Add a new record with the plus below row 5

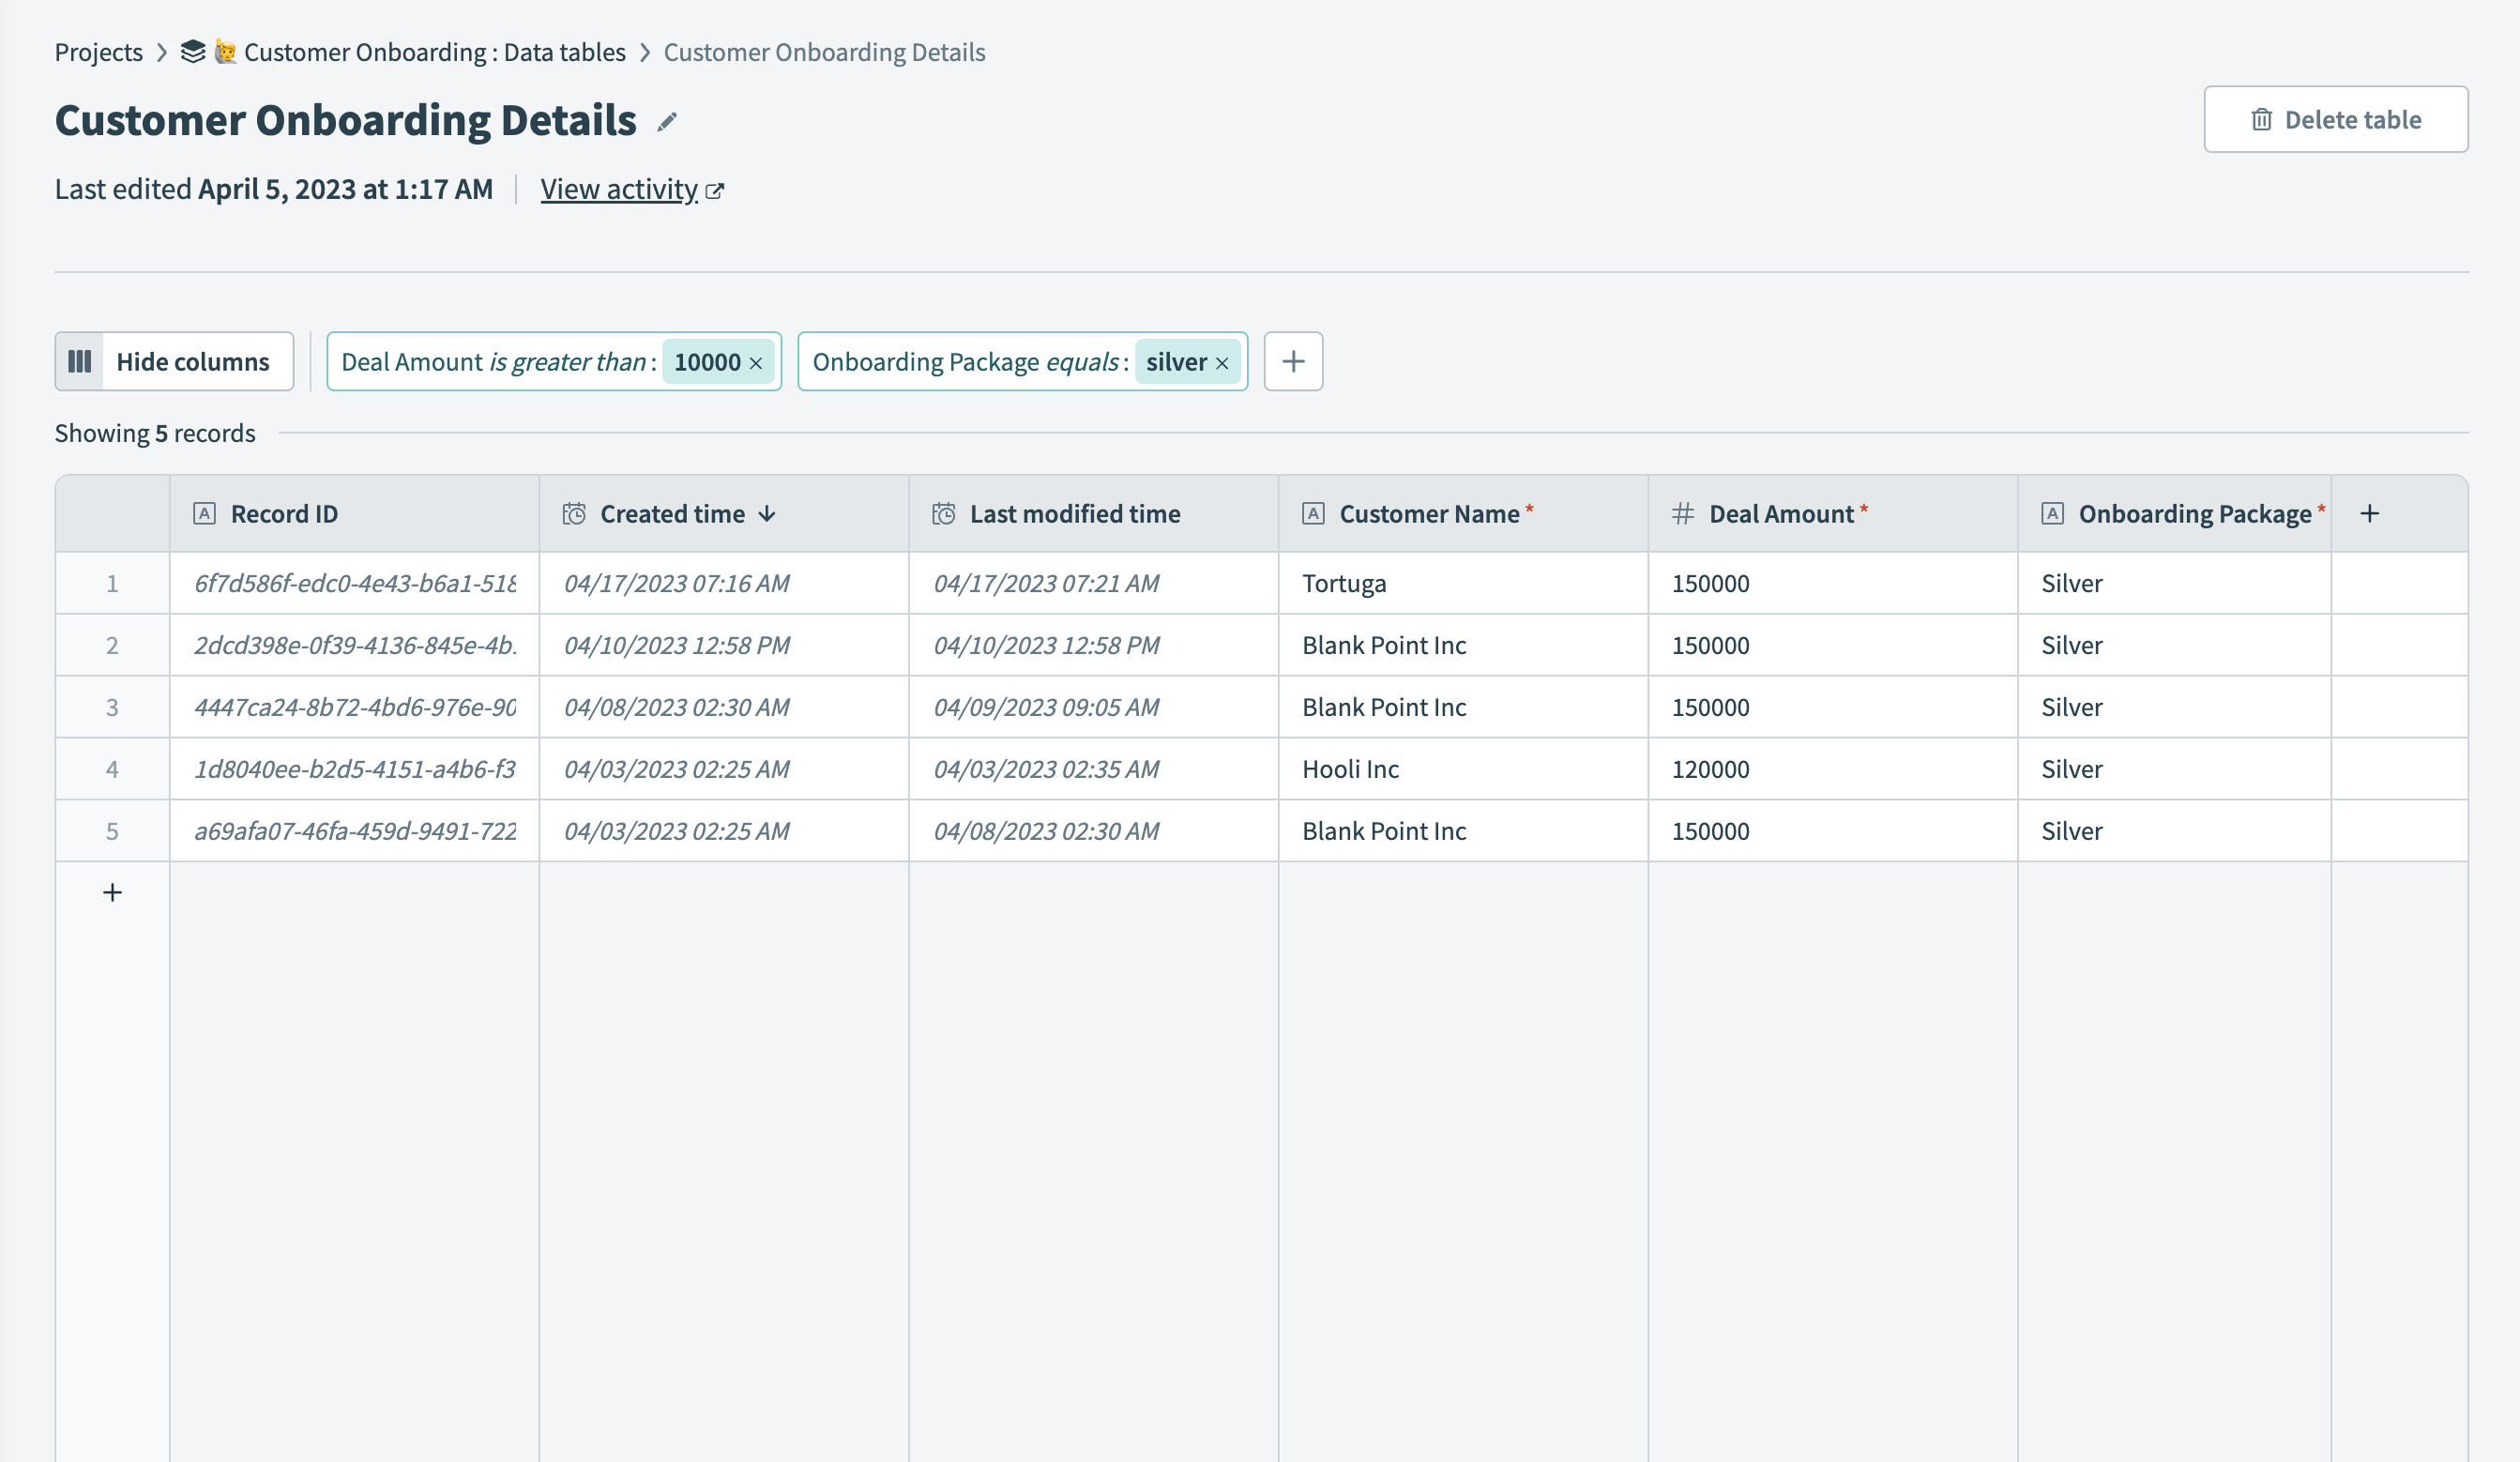[x=112, y=892]
